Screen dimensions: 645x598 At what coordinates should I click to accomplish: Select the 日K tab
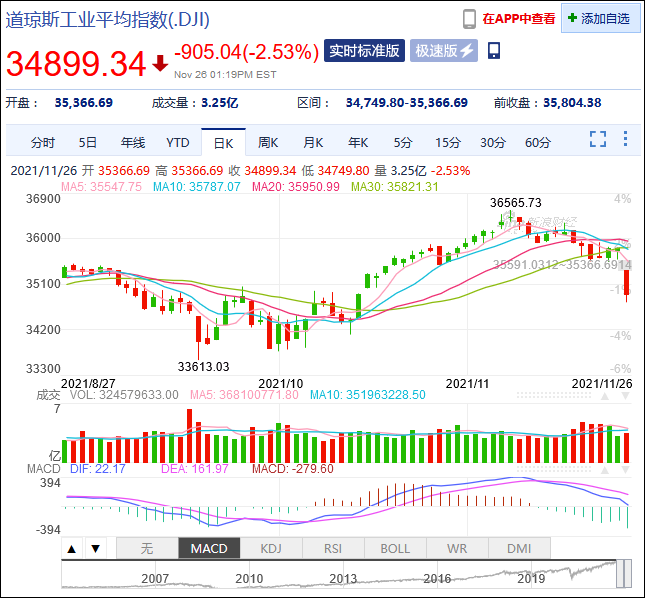pos(223,143)
